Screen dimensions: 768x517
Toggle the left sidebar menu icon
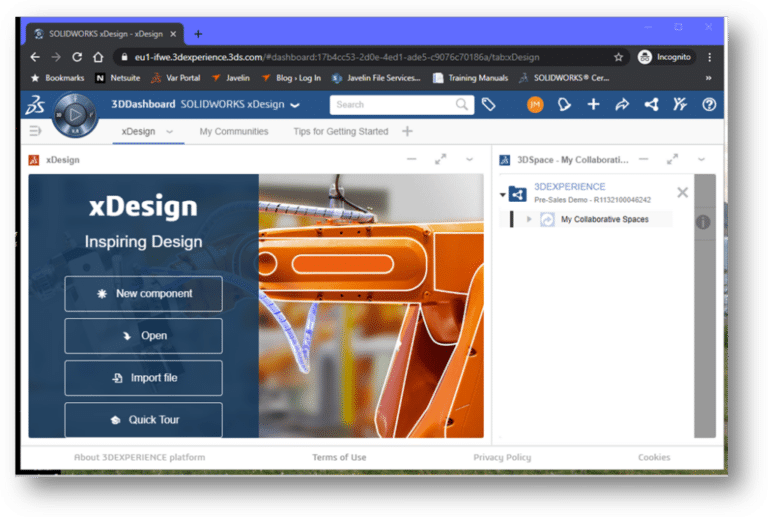point(35,131)
